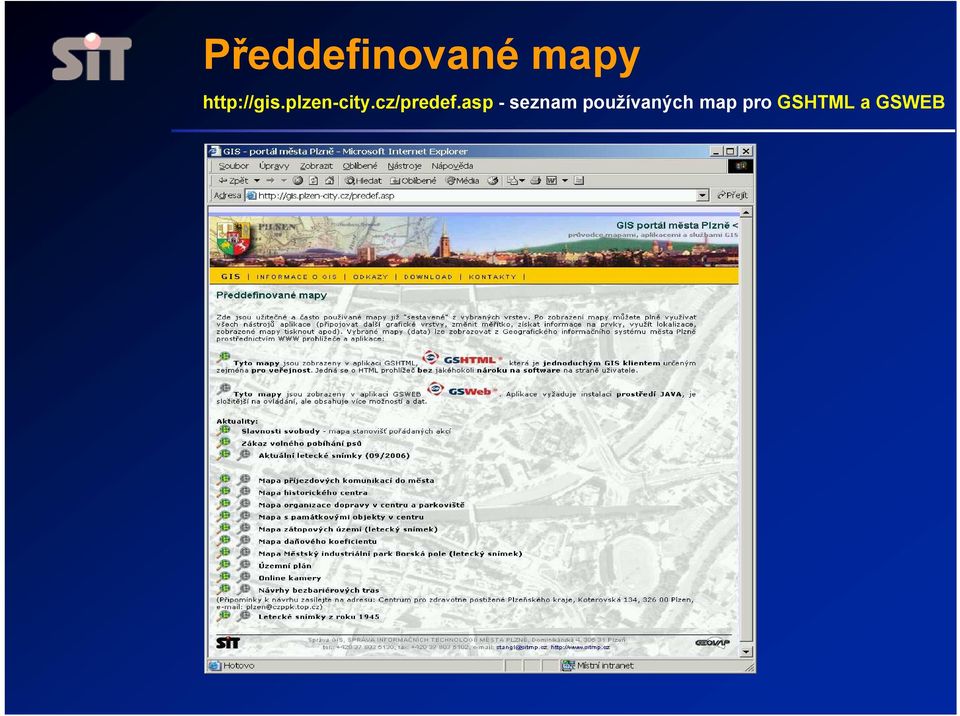Expand the Word edit dropdown arrow
960x716 pixels.
[x=565, y=181]
